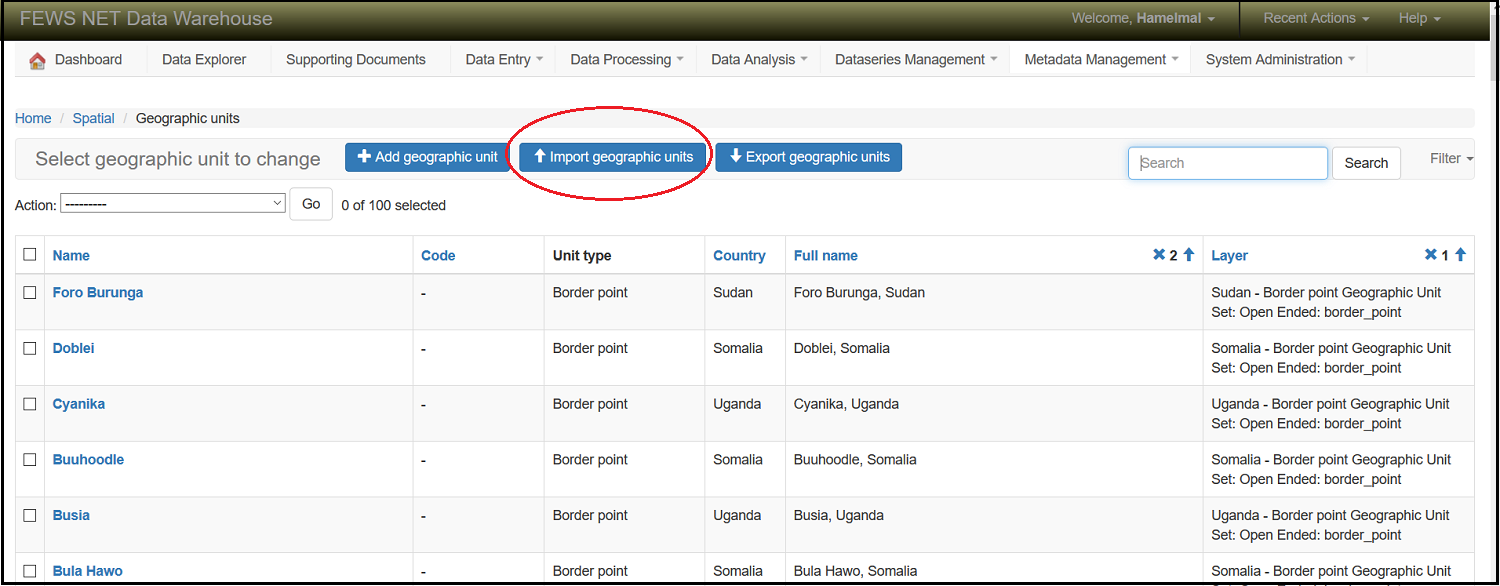Open the Doblei geographic unit link
The image size is (1500, 586).
click(73, 349)
